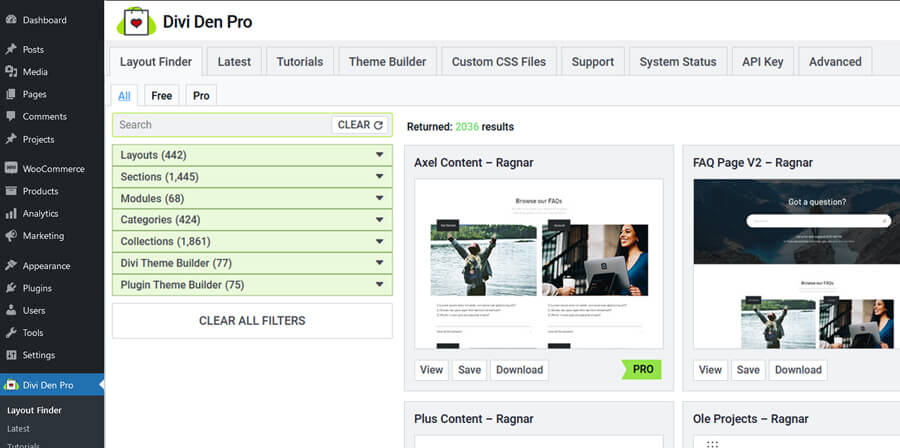Open the FAQ Page V2 – Ragnar thumbnail
The width and height of the screenshot is (900, 448).
(797, 264)
